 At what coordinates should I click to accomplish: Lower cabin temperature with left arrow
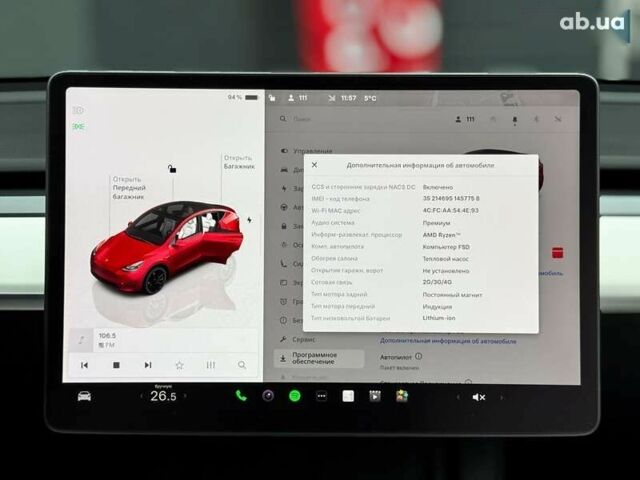coord(141,396)
